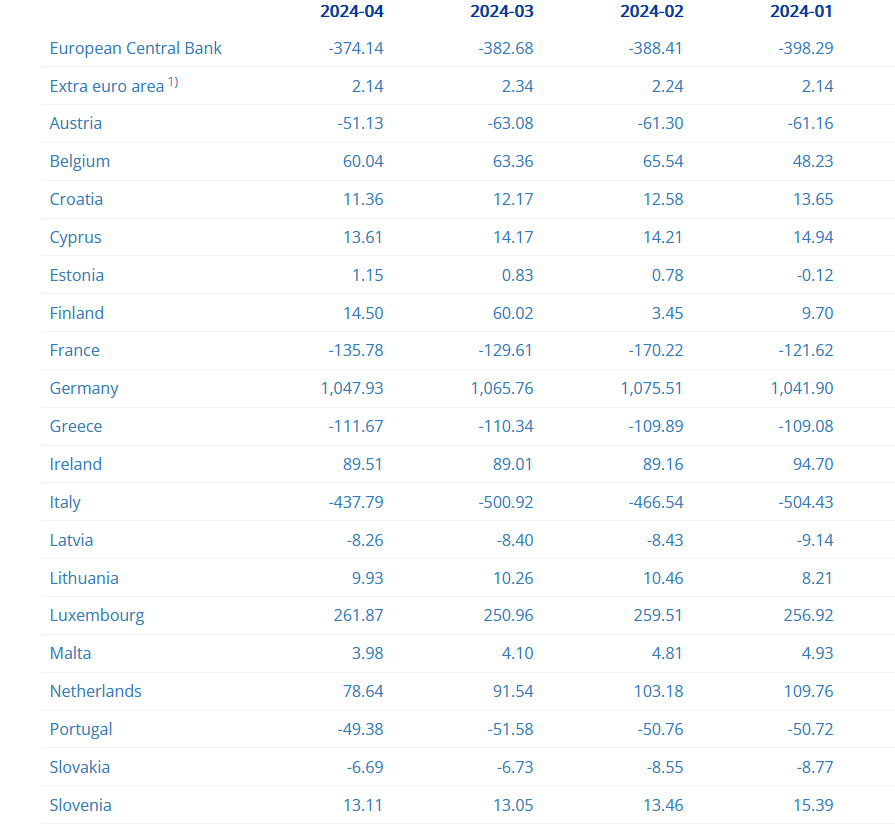The height and width of the screenshot is (828, 895).
Task: Click the 2024-02 column header
Action: click(652, 12)
